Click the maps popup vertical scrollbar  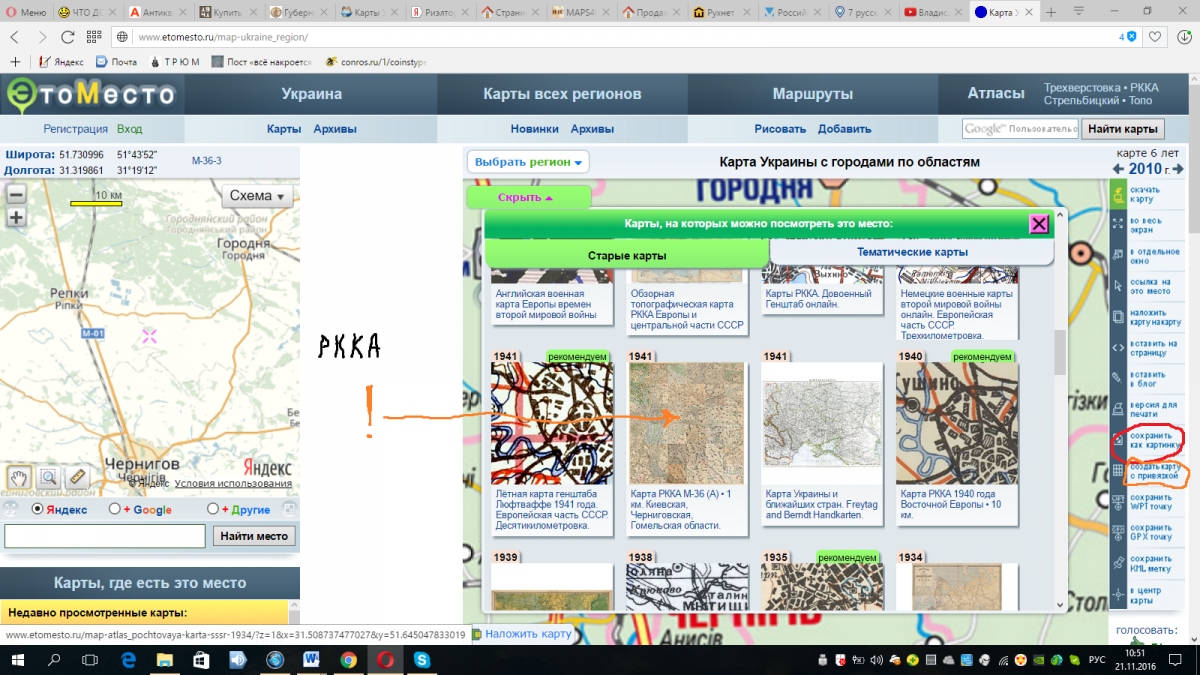pos(1061,351)
